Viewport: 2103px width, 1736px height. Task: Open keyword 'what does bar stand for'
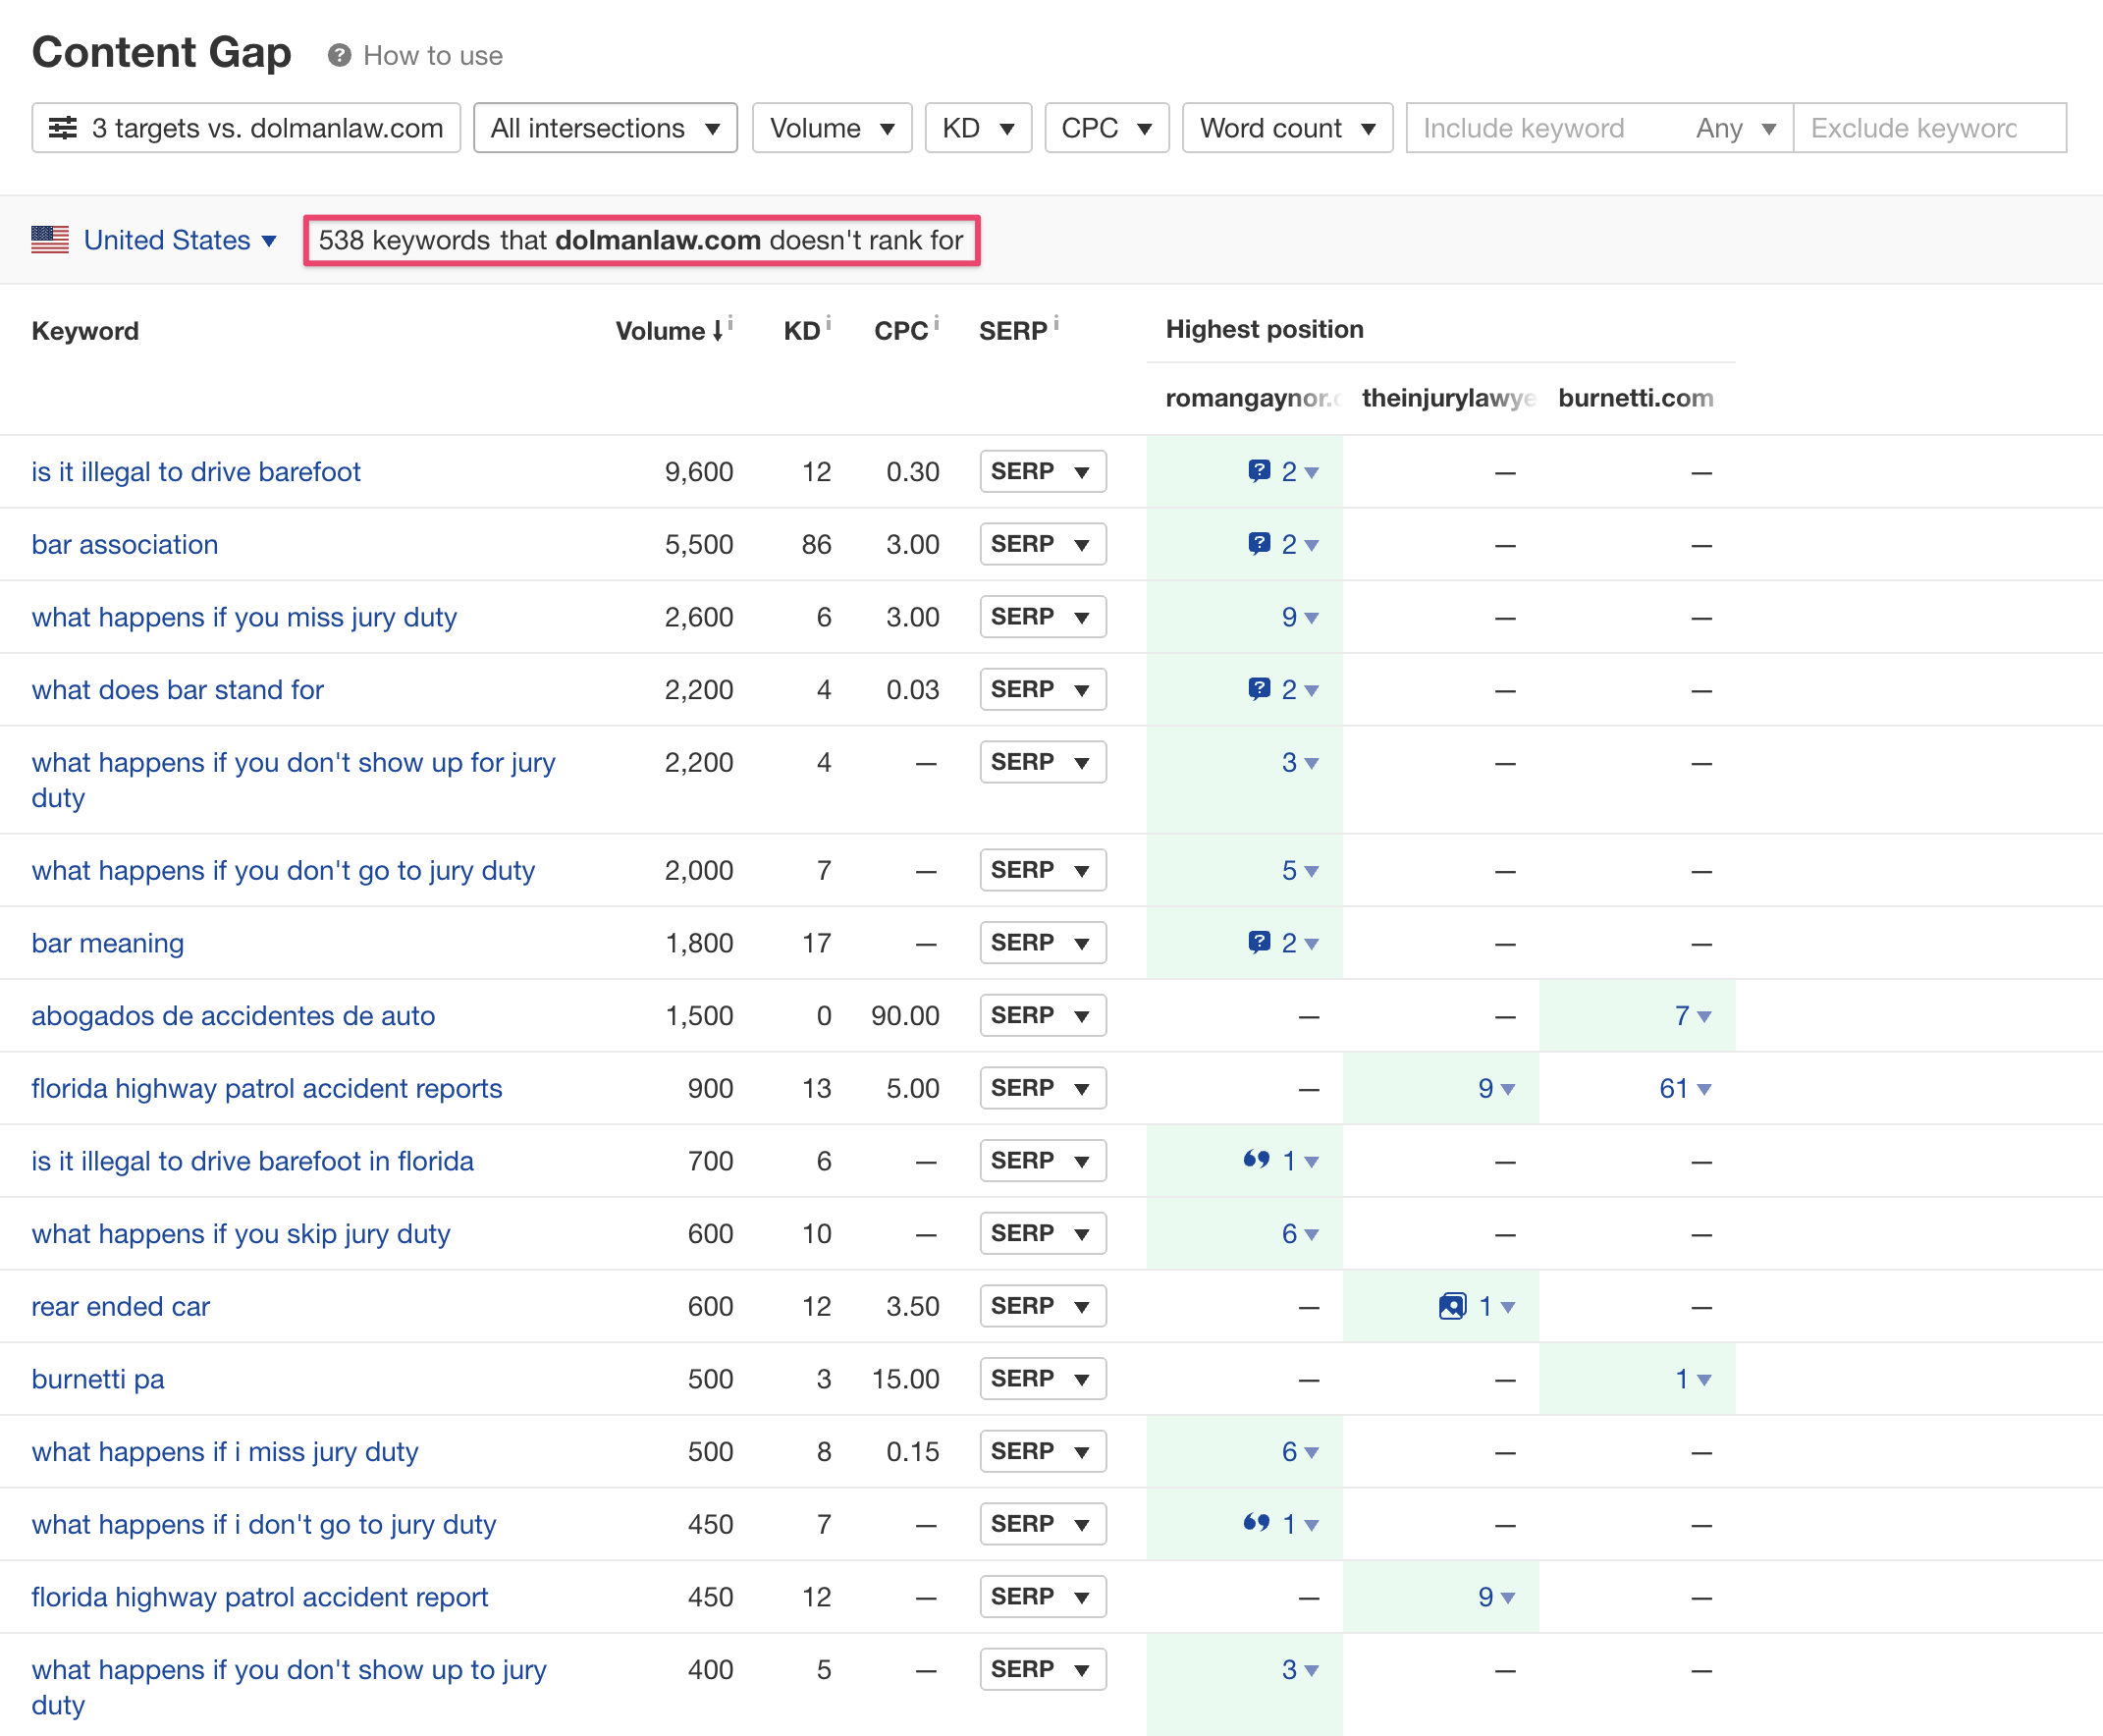click(x=178, y=690)
